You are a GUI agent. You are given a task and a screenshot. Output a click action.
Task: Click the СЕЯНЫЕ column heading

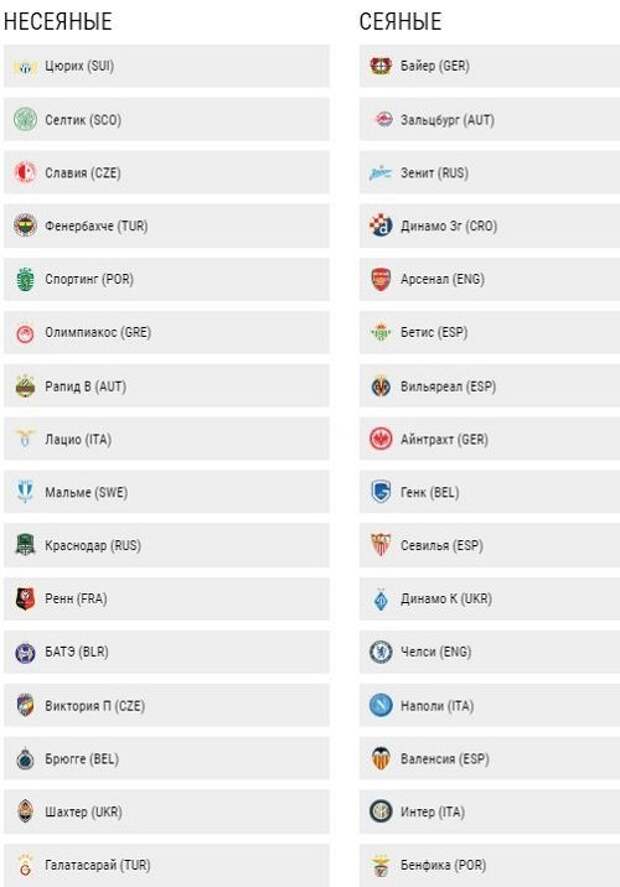tap(400, 22)
